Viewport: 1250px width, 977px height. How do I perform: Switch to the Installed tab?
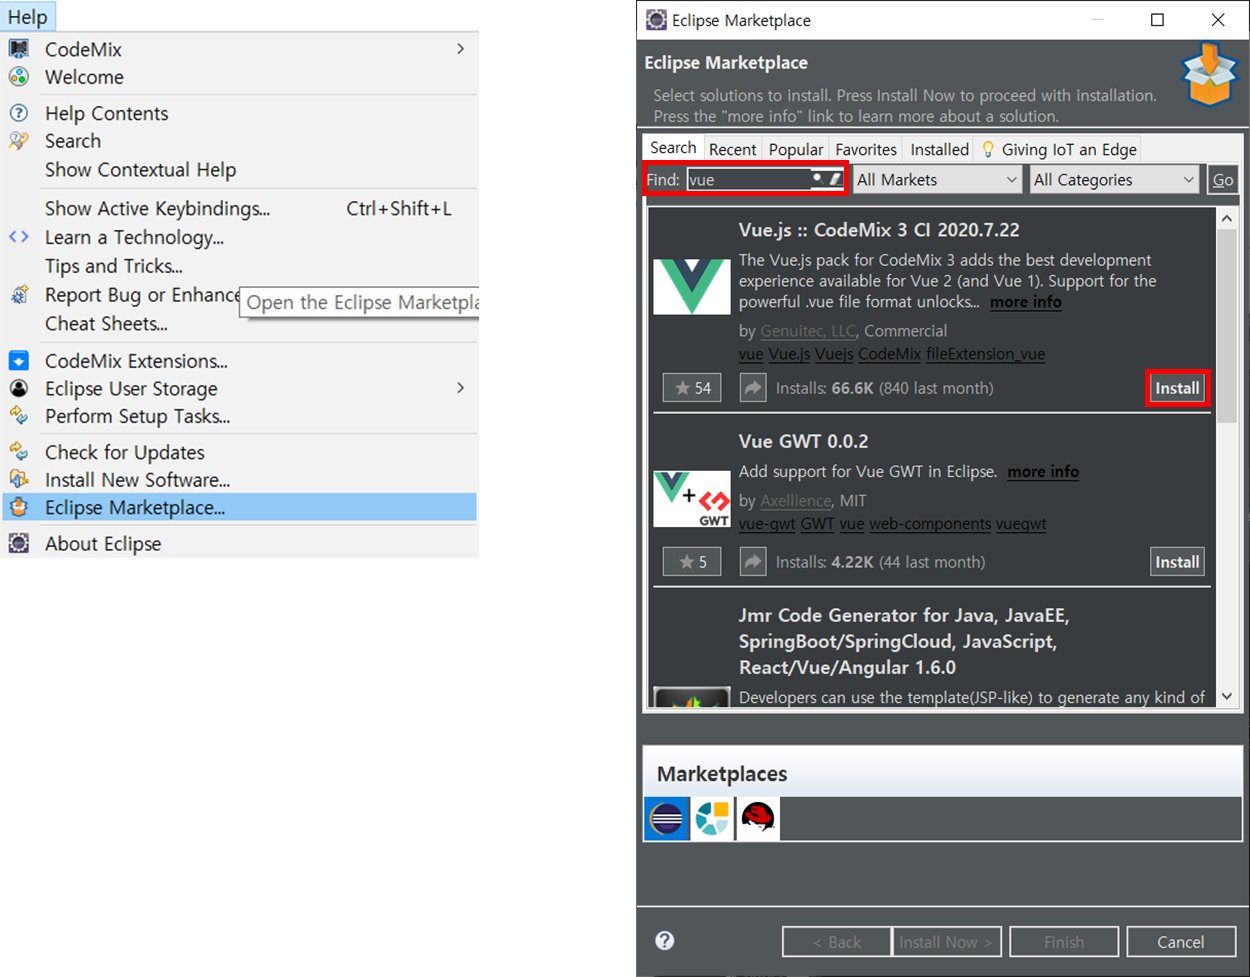[939, 149]
